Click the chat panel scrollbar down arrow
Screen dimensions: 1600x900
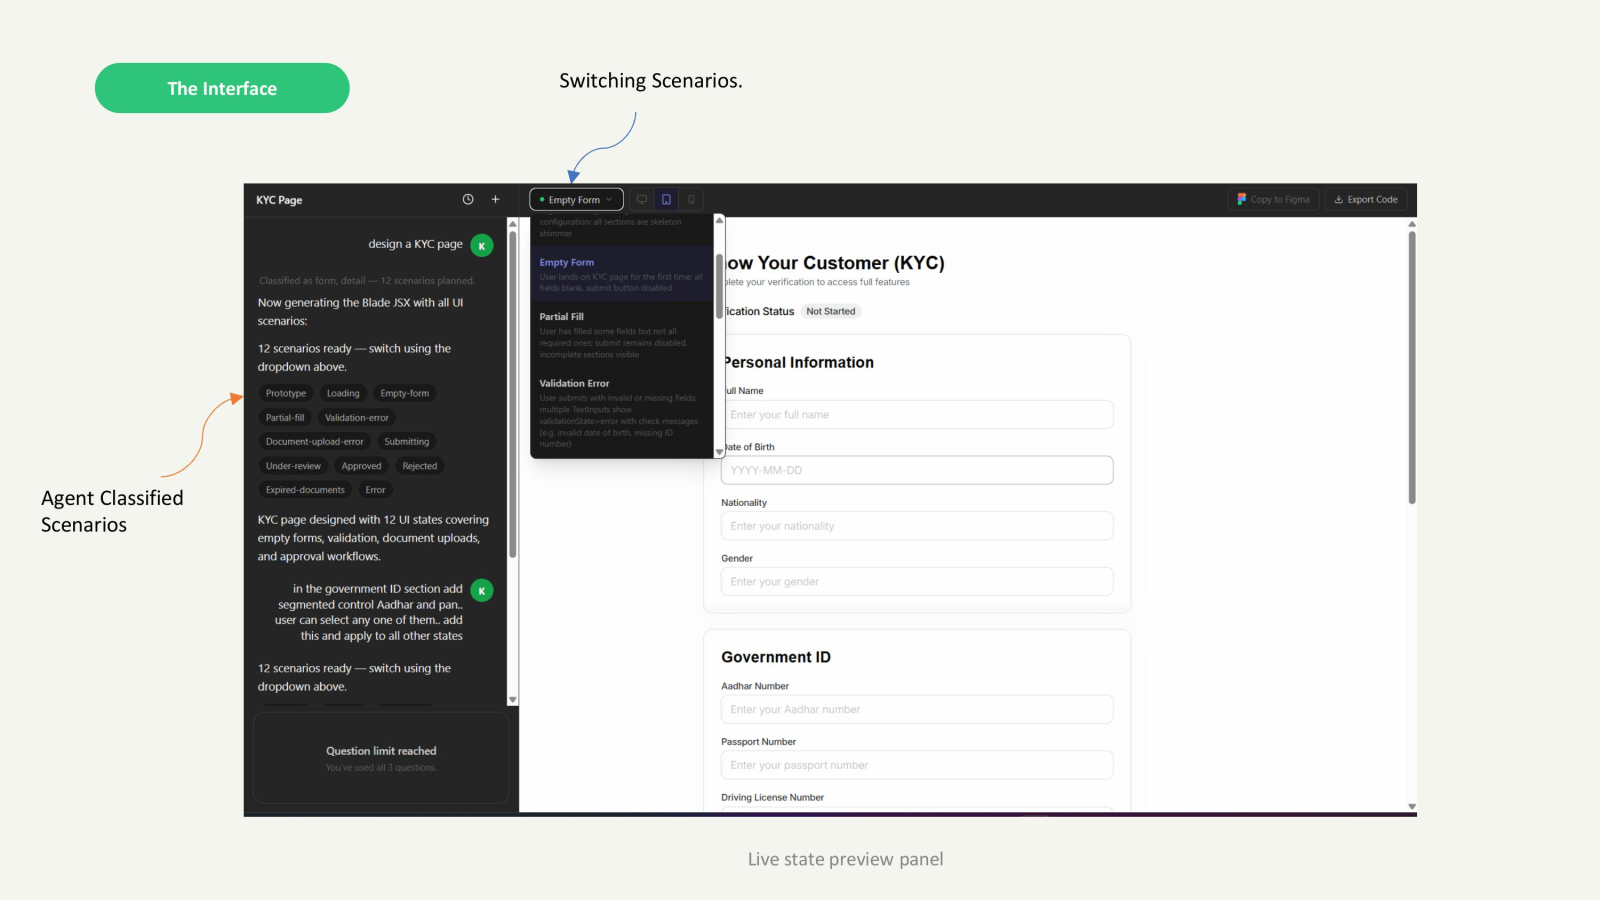513,700
